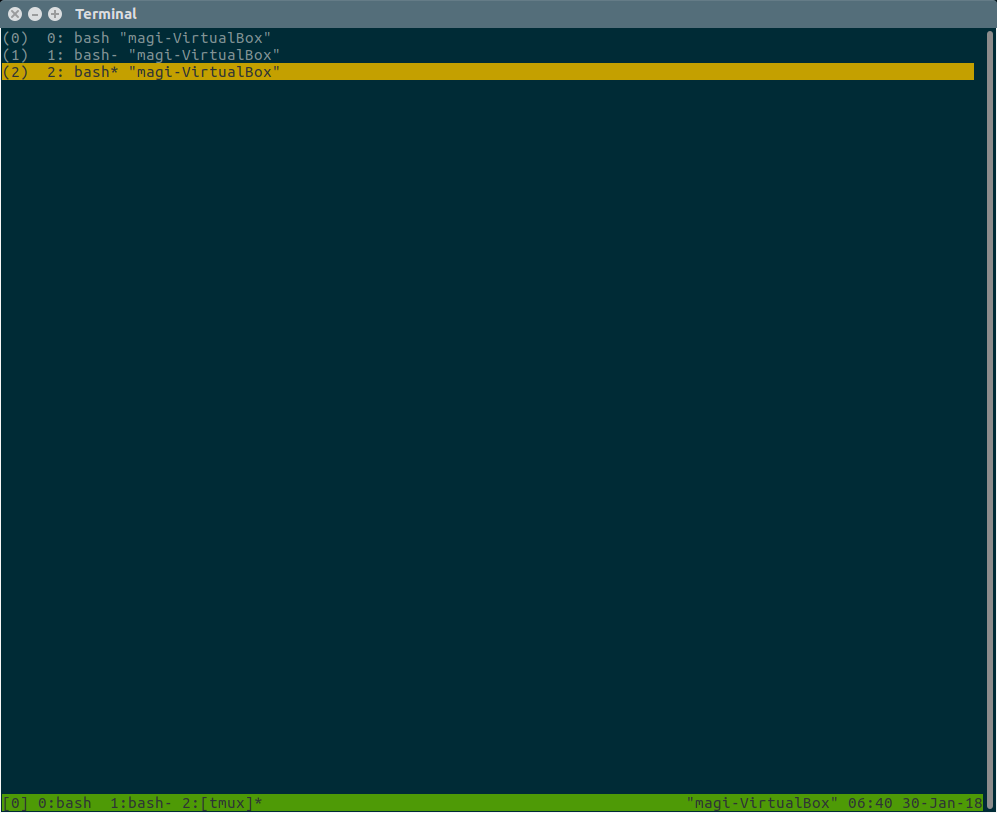Close the Terminal window

[x=15, y=14]
